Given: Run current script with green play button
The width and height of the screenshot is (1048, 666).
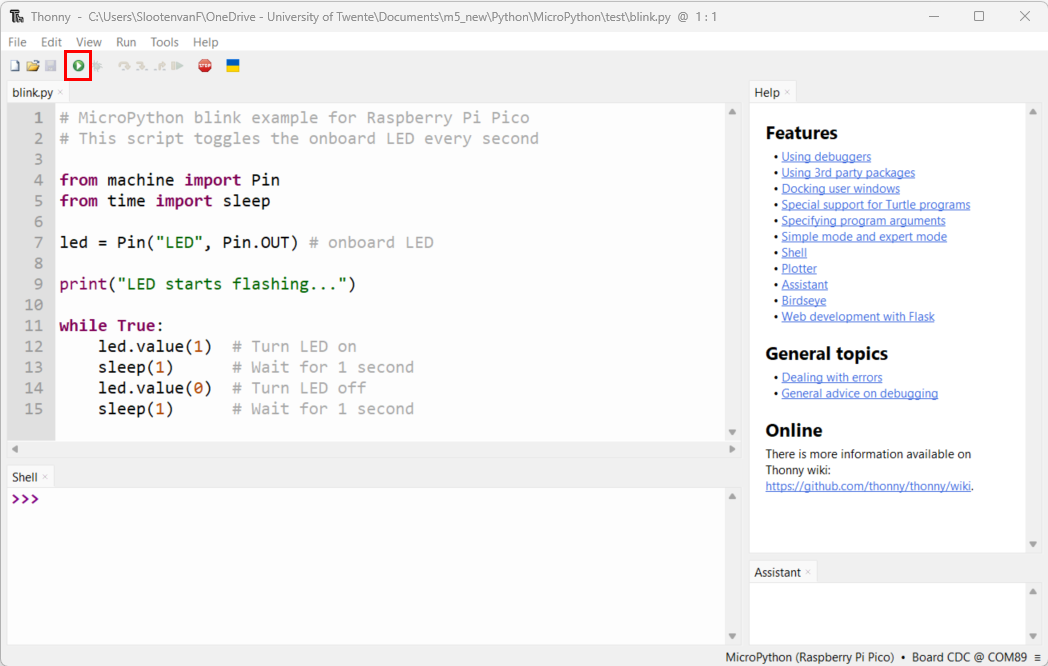Looking at the screenshot, I should point(78,66).
